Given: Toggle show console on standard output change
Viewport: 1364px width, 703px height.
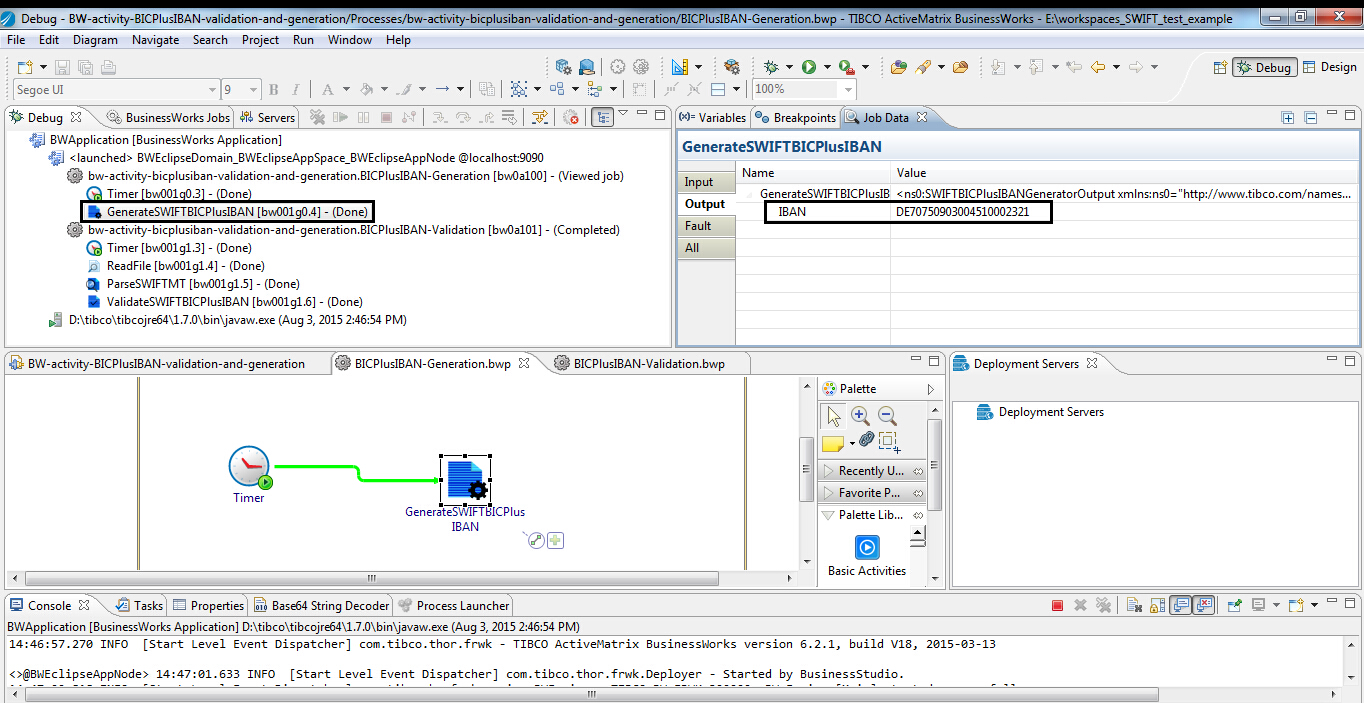Looking at the screenshot, I should [x=1181, y=605].
